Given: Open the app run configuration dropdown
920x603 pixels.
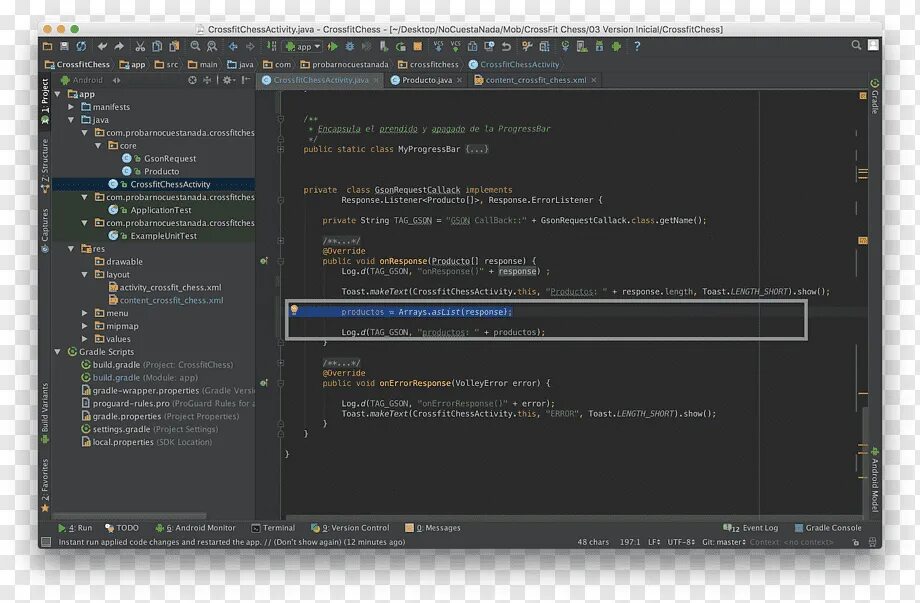Looking at the screenshot, I should (x=303, y=46).
